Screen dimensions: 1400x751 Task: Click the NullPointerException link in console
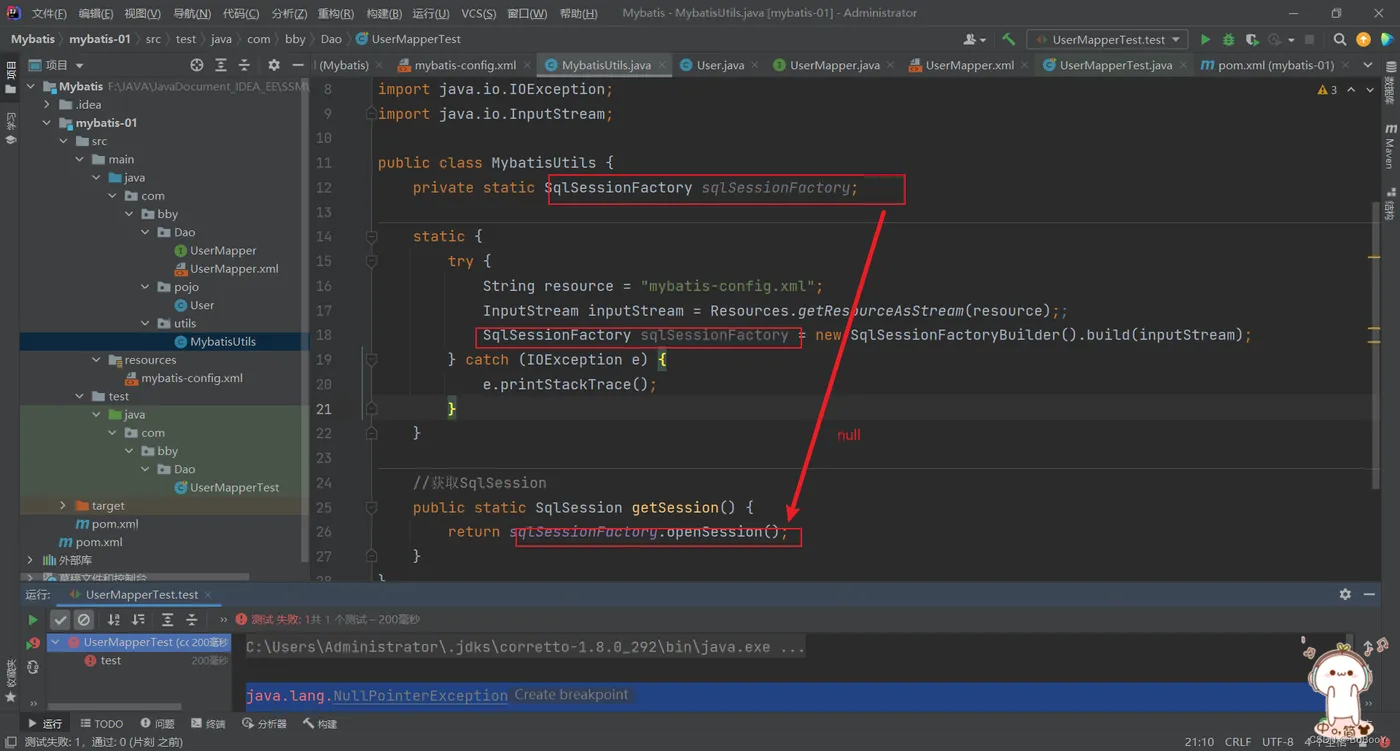pyautogui.click(x=420, y=695)
